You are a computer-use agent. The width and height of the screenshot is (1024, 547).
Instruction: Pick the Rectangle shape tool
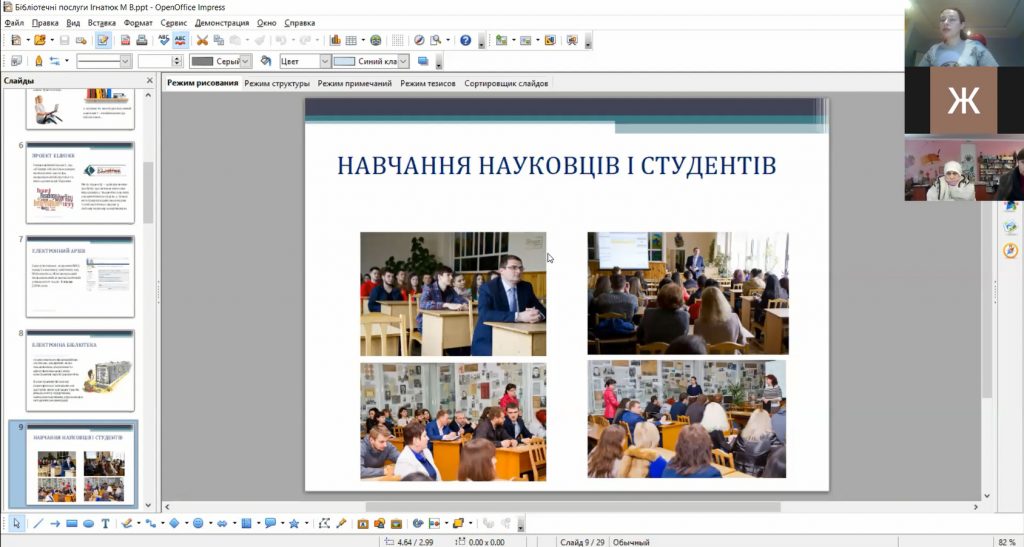pos(72,523)
